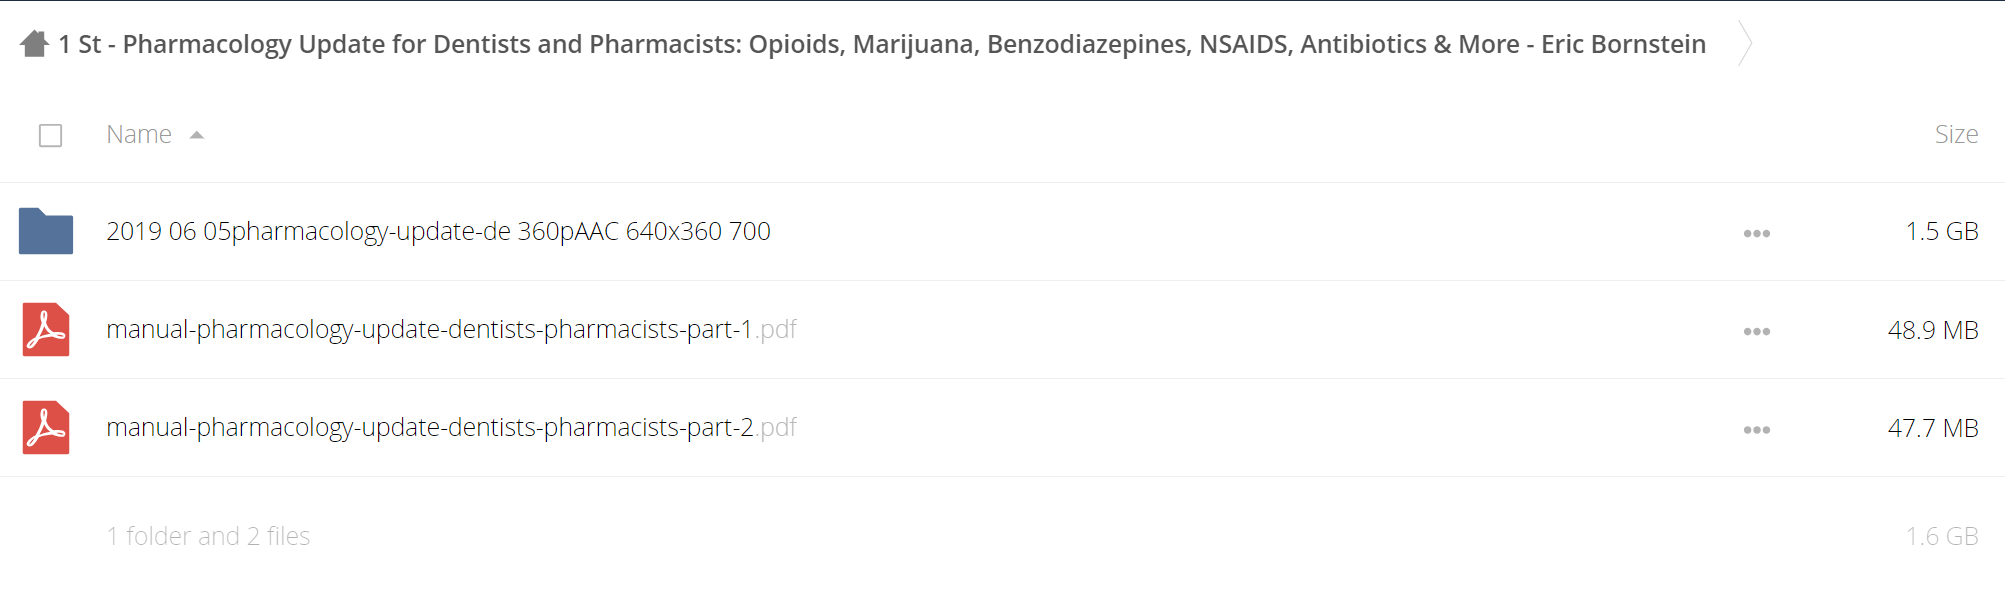Viewport: 2005px width, 599px height.
Task: Expand the breadcrumb chevron after Eric Bornstein
Action: (1745, 43)
